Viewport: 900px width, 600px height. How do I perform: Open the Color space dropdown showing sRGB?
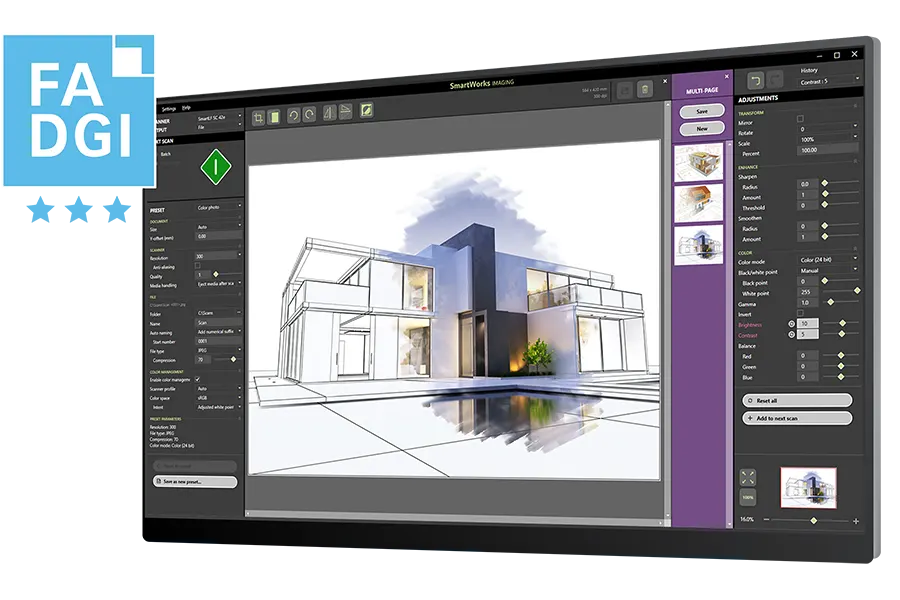pyautogui.click(x=219, y=397)
